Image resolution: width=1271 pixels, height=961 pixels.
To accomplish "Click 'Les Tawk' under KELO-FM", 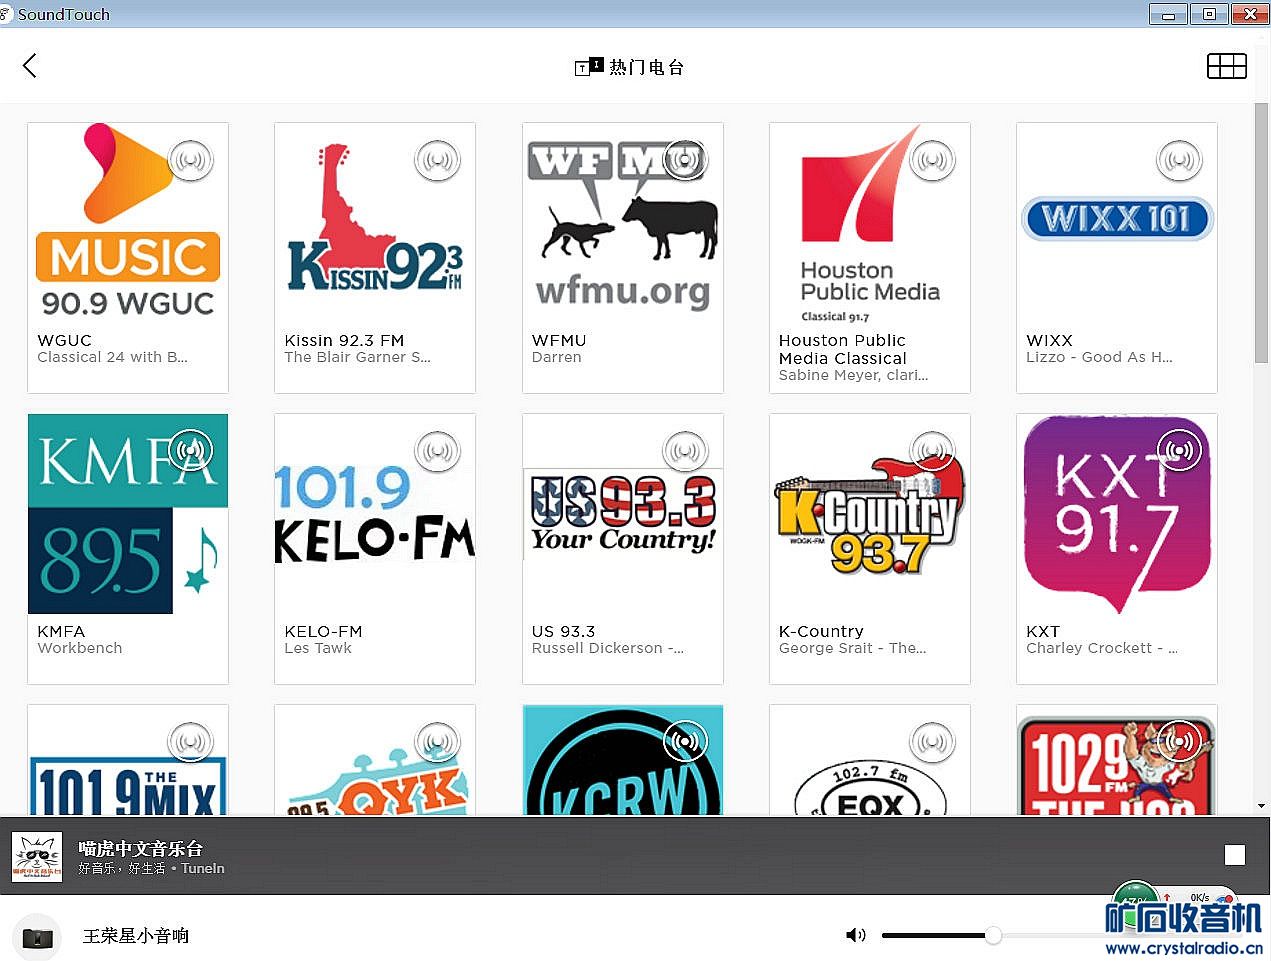I will pyautogui.click(x=318, y=648).
